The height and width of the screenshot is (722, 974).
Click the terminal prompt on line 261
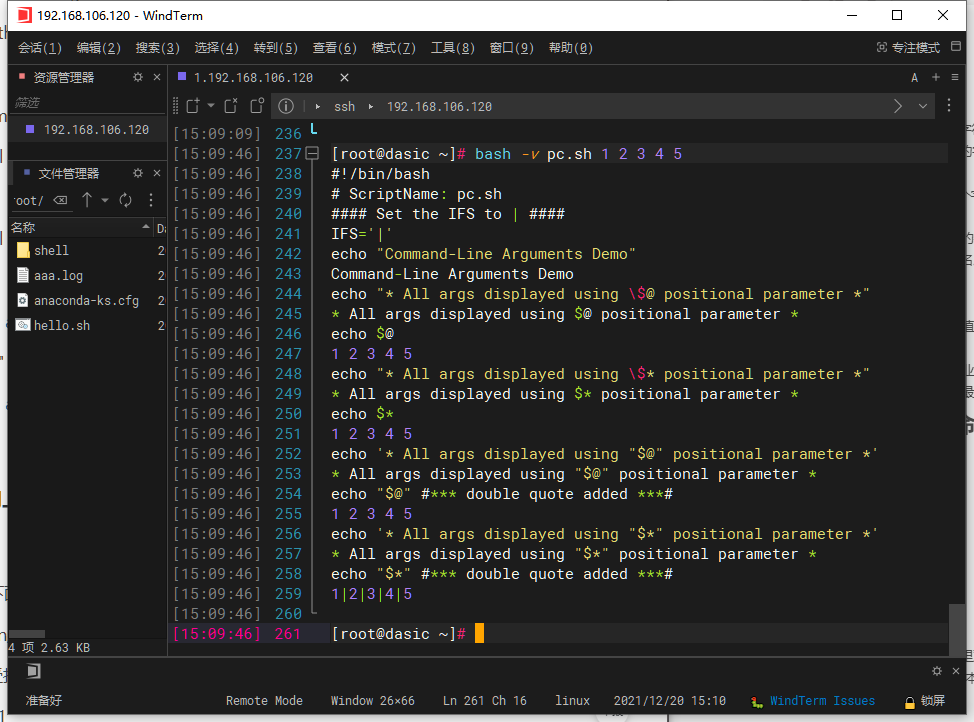tap(399, 634)
